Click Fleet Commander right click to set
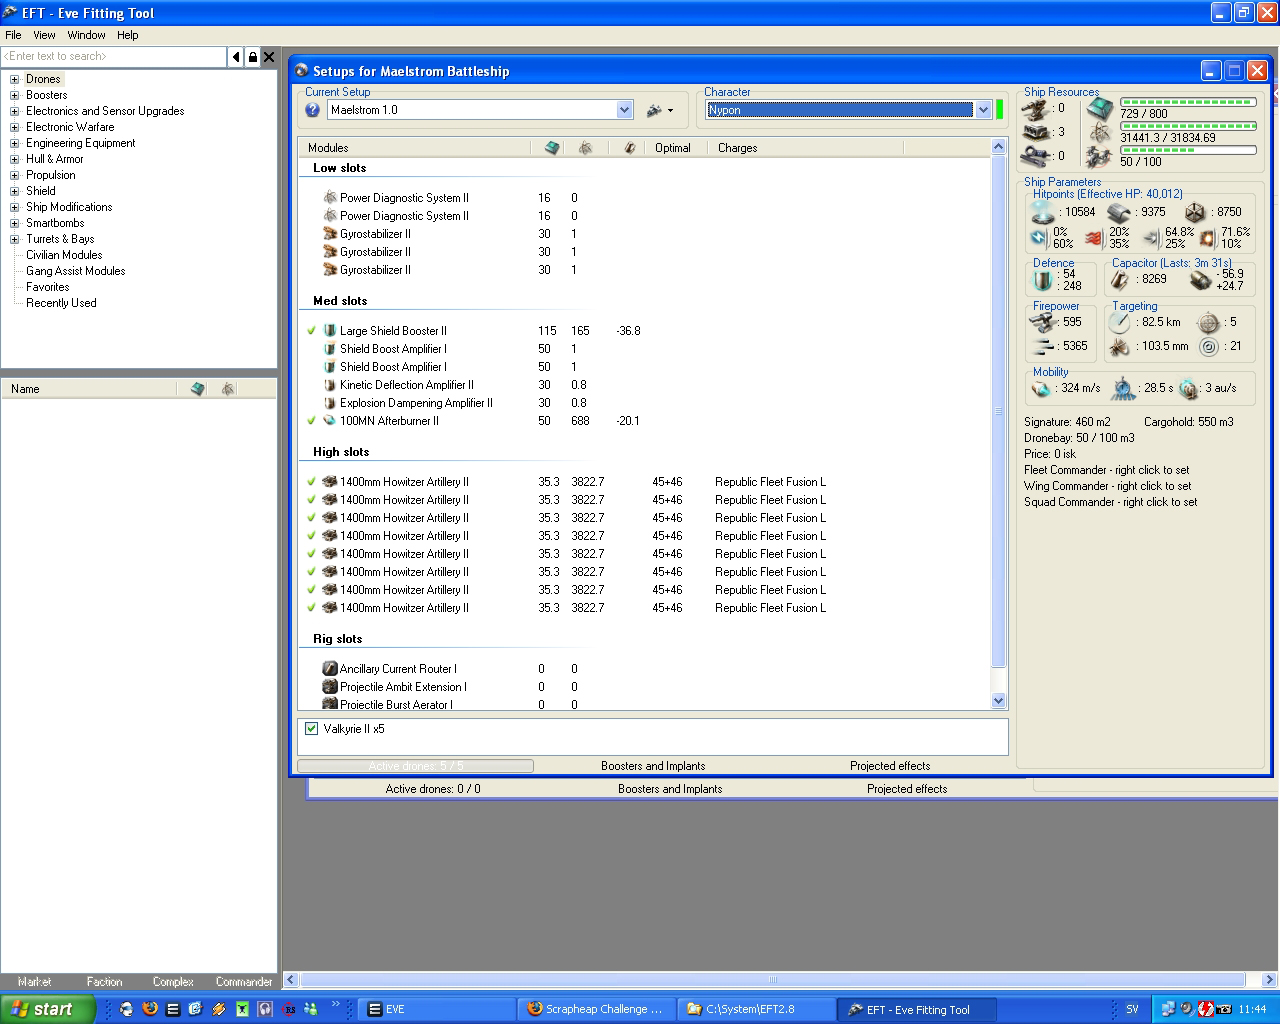This screenshot has width=1280, height=1024. tap(1106, 470)
